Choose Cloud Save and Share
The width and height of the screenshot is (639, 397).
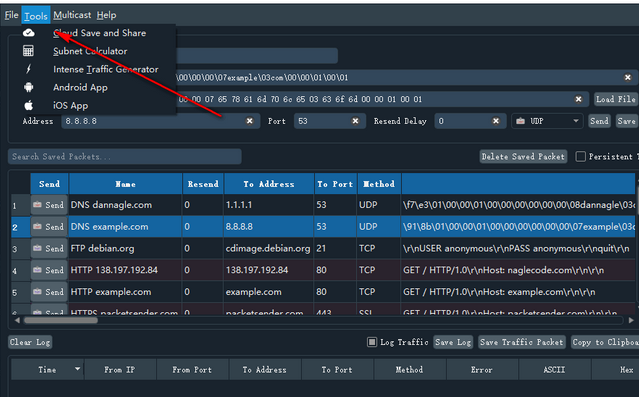tap(99, 33)
